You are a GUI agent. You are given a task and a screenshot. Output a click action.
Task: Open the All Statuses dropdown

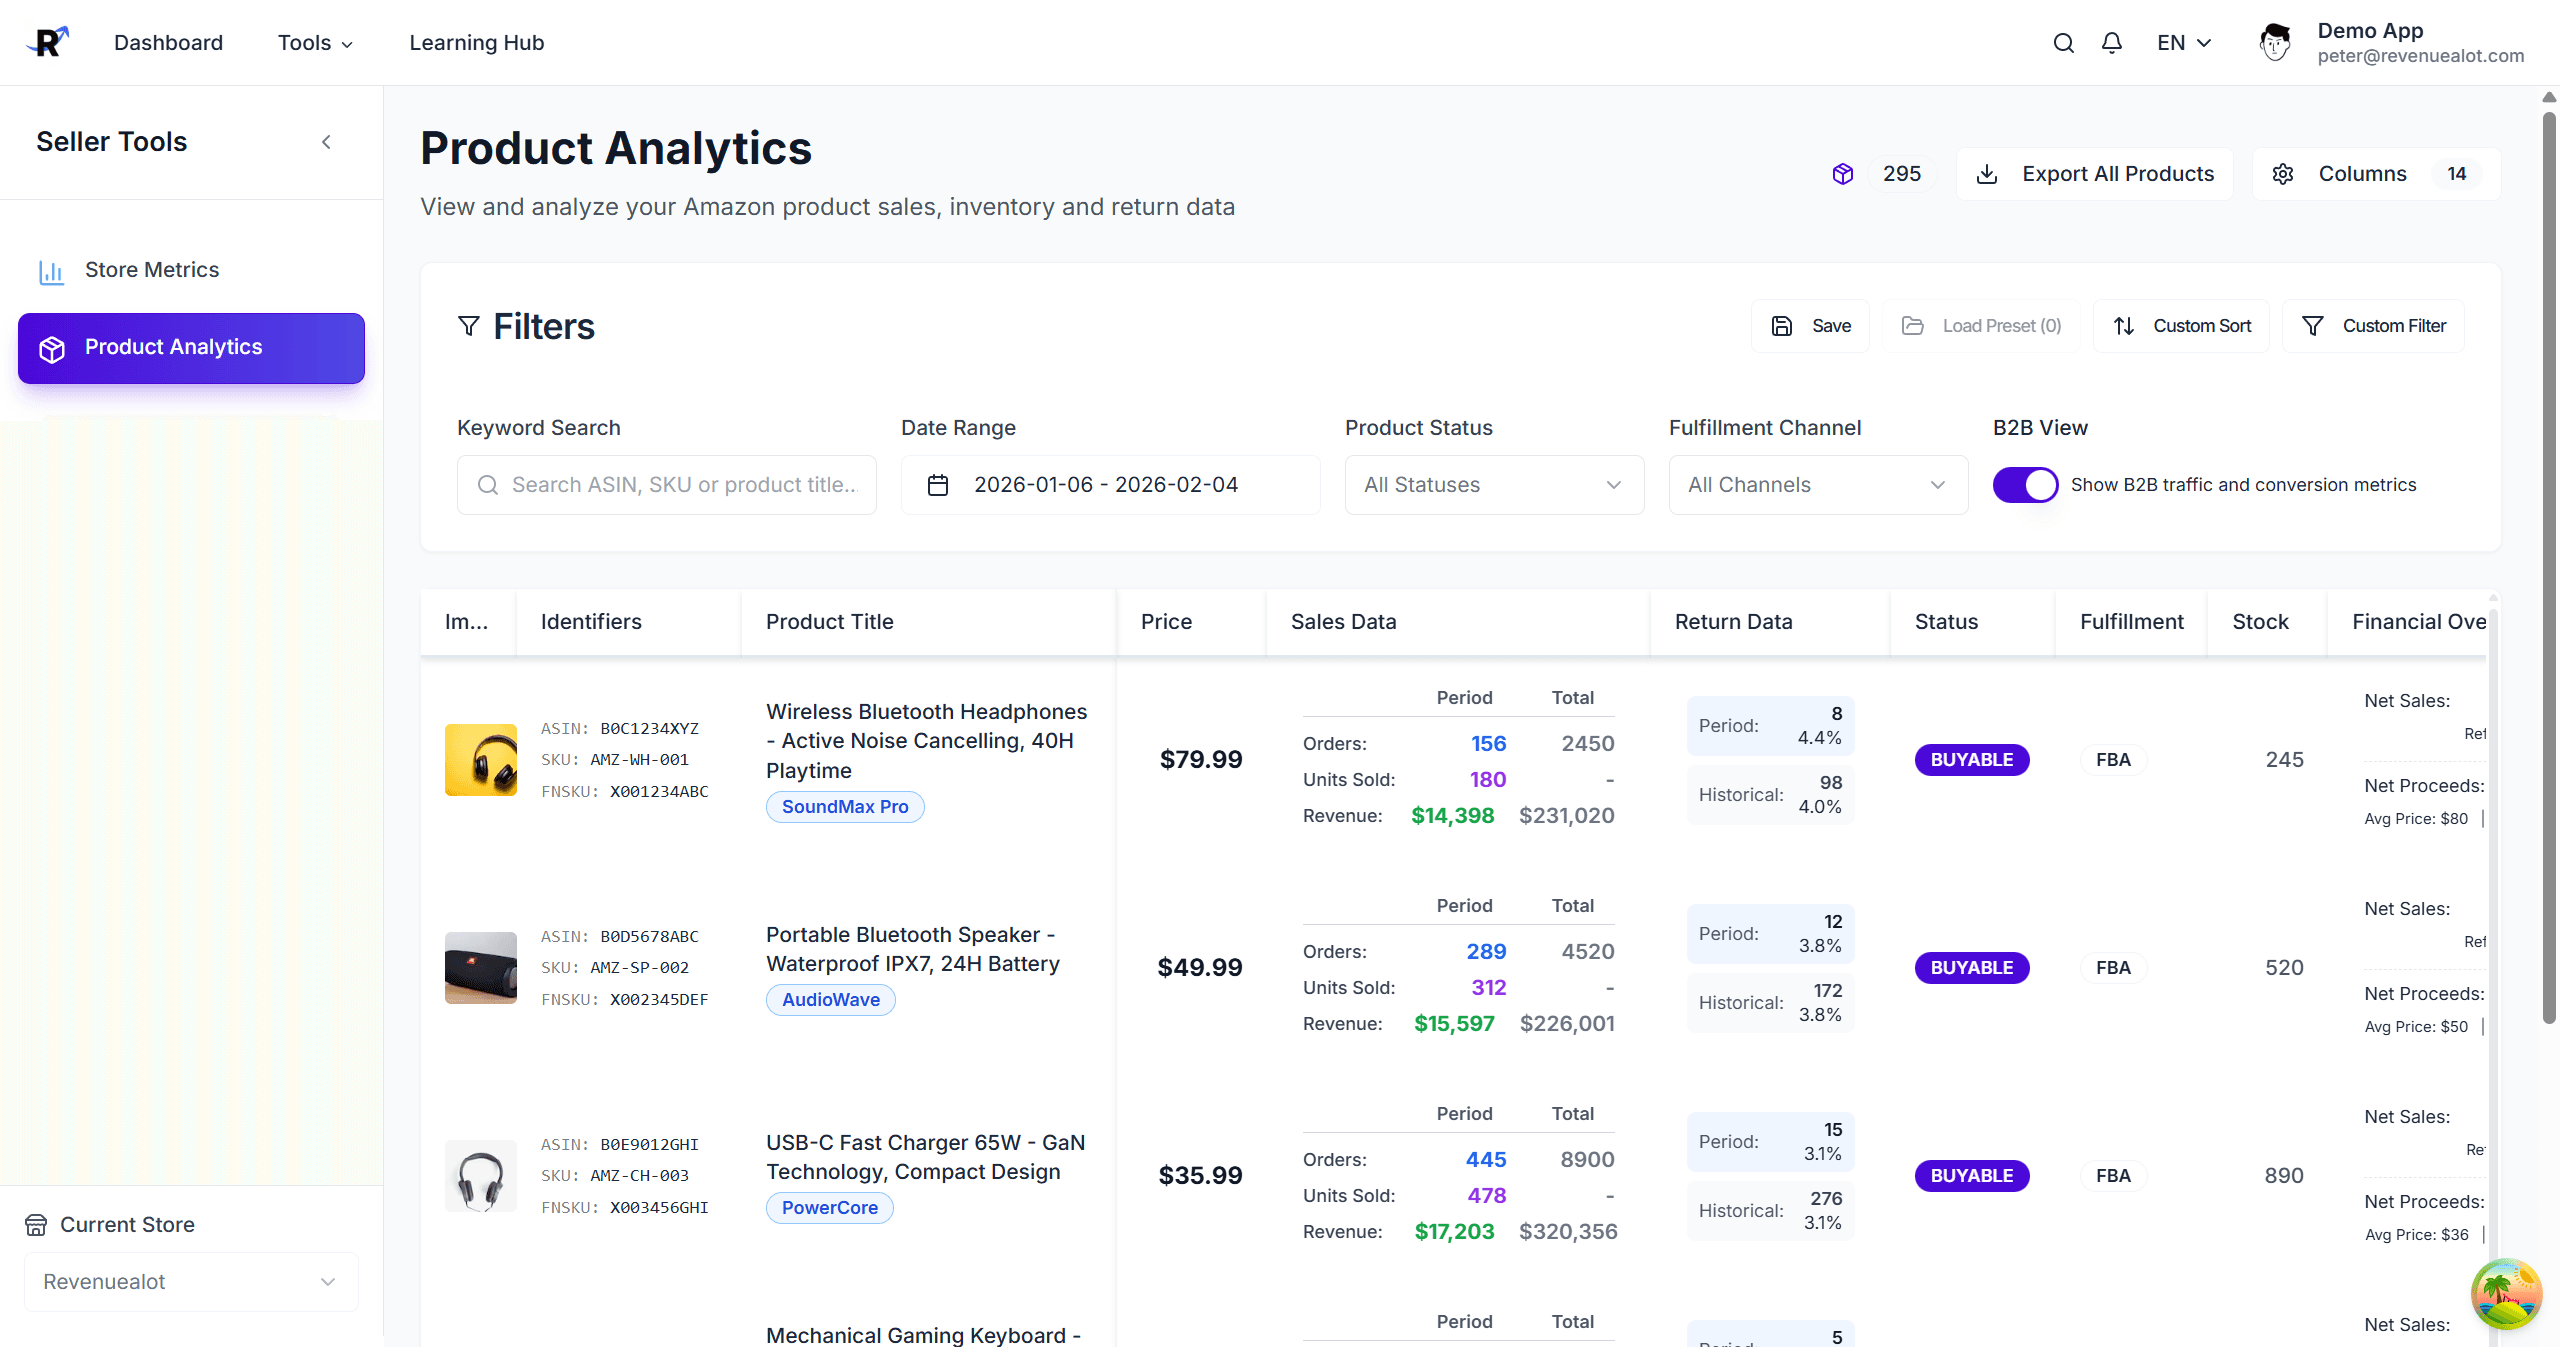pos(1493,484)
